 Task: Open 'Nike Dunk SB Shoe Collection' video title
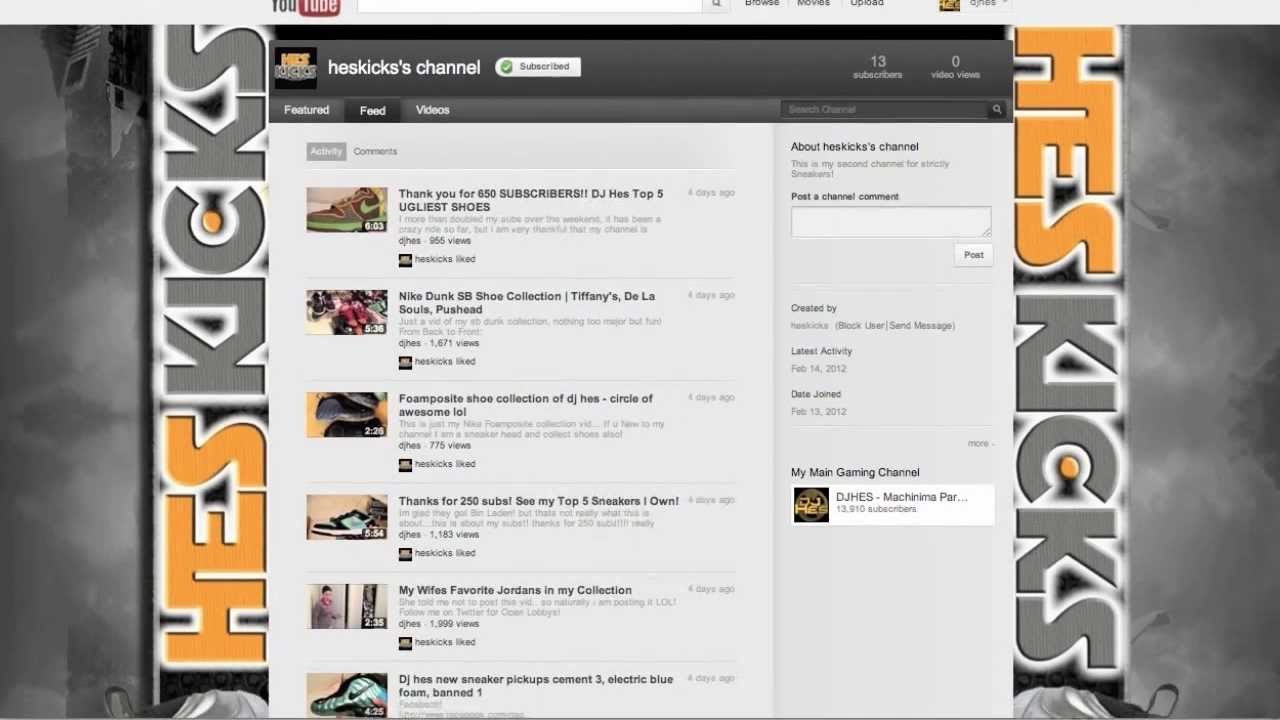(x=527, y=302)
